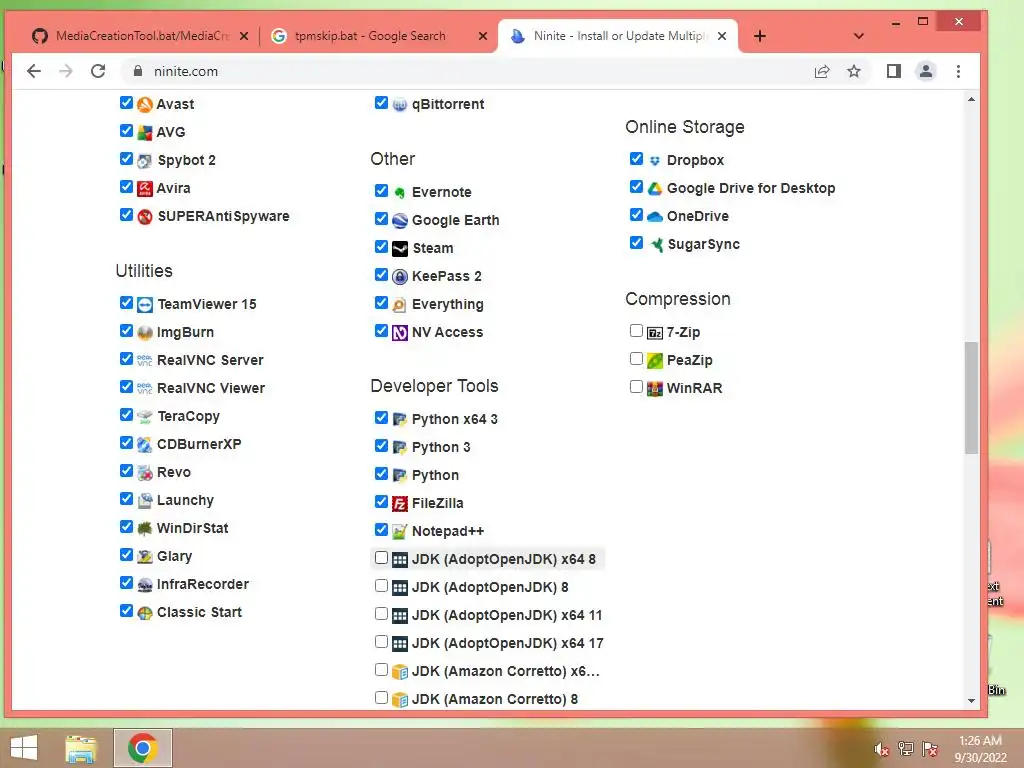Click the Evernote elephant icon
1024x768 pixels.
(x=399, y=193)
